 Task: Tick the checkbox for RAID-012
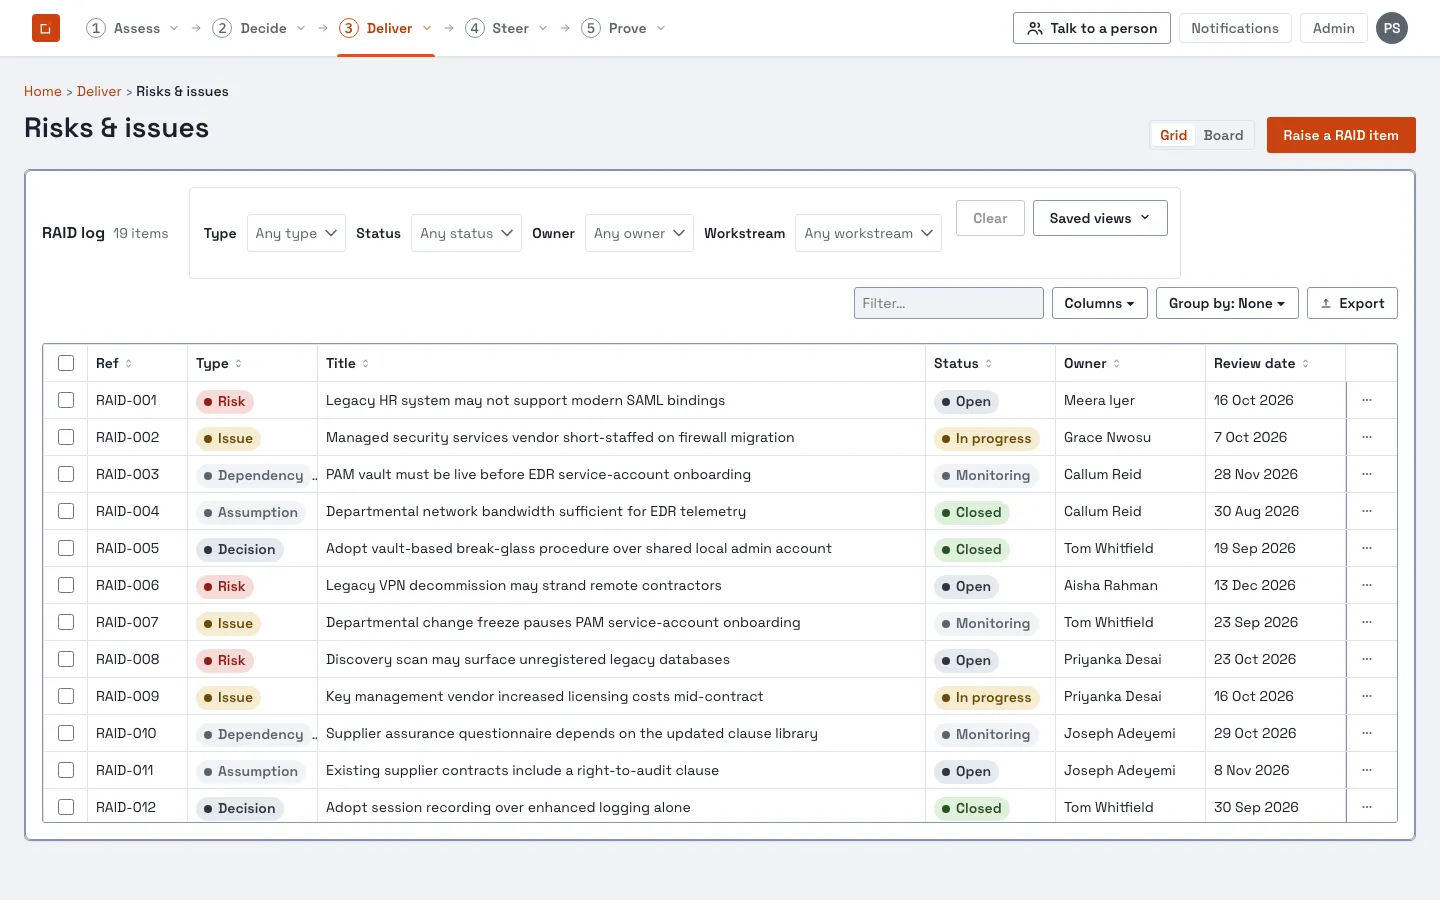tap(66, 807)
